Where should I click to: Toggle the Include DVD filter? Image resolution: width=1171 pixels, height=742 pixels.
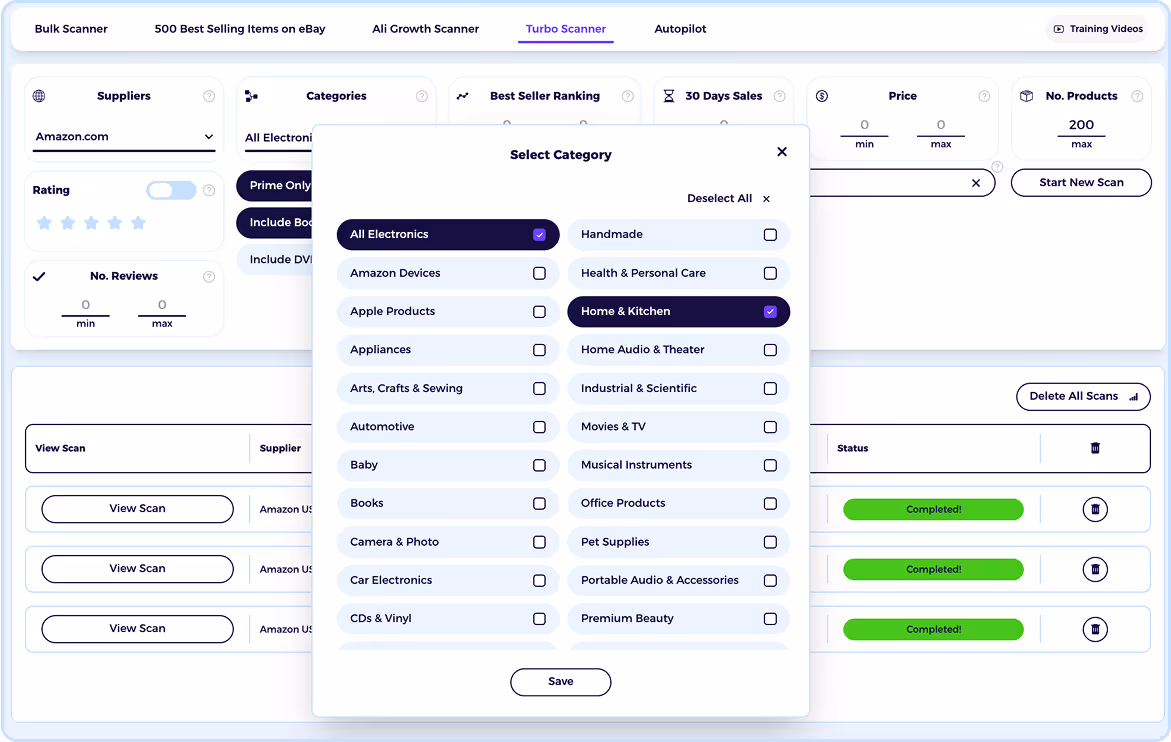click(x=275, y=260)
